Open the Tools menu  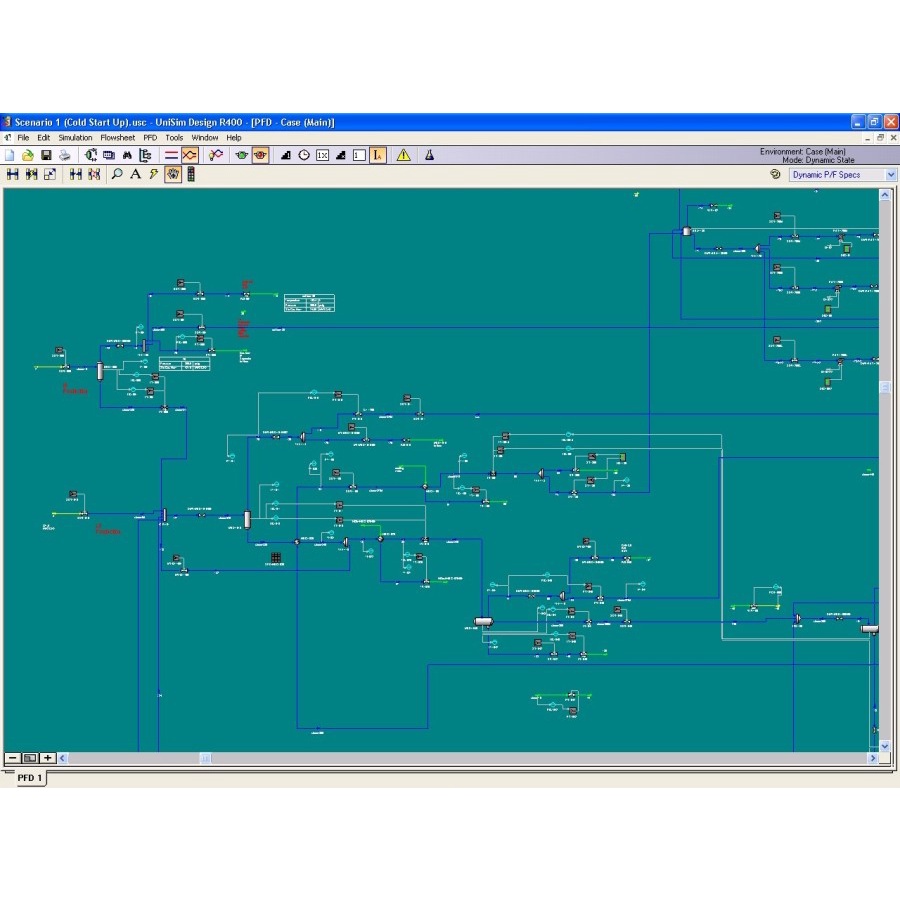[x=174, y=138]
